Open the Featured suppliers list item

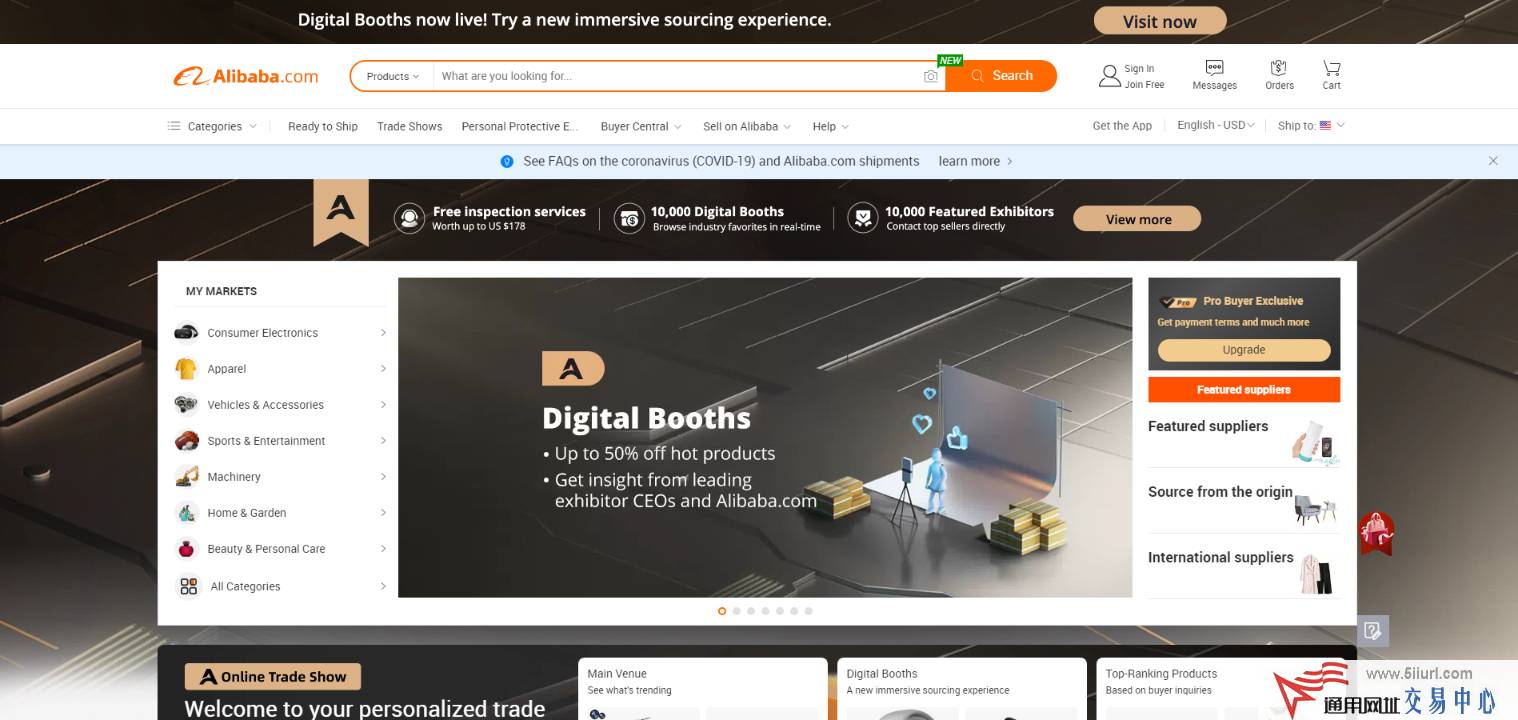(x=1244, y=435)
